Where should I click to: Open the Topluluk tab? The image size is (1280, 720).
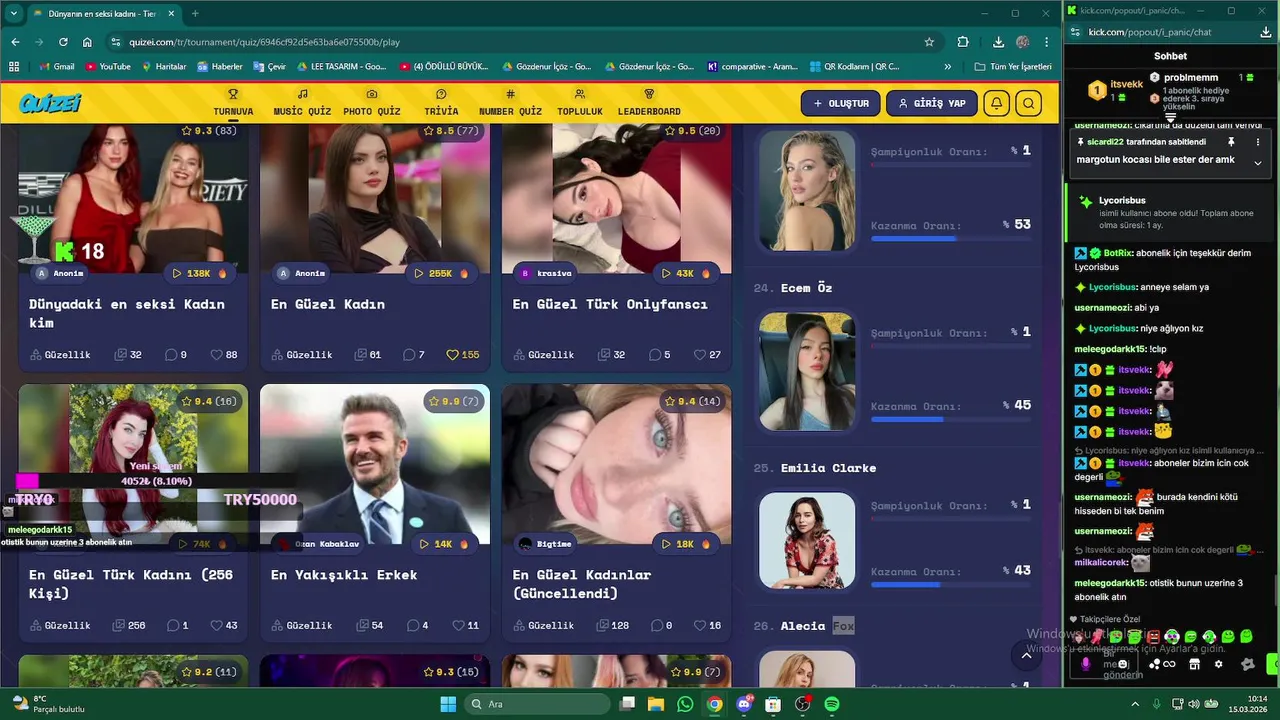tap(580, 103)
